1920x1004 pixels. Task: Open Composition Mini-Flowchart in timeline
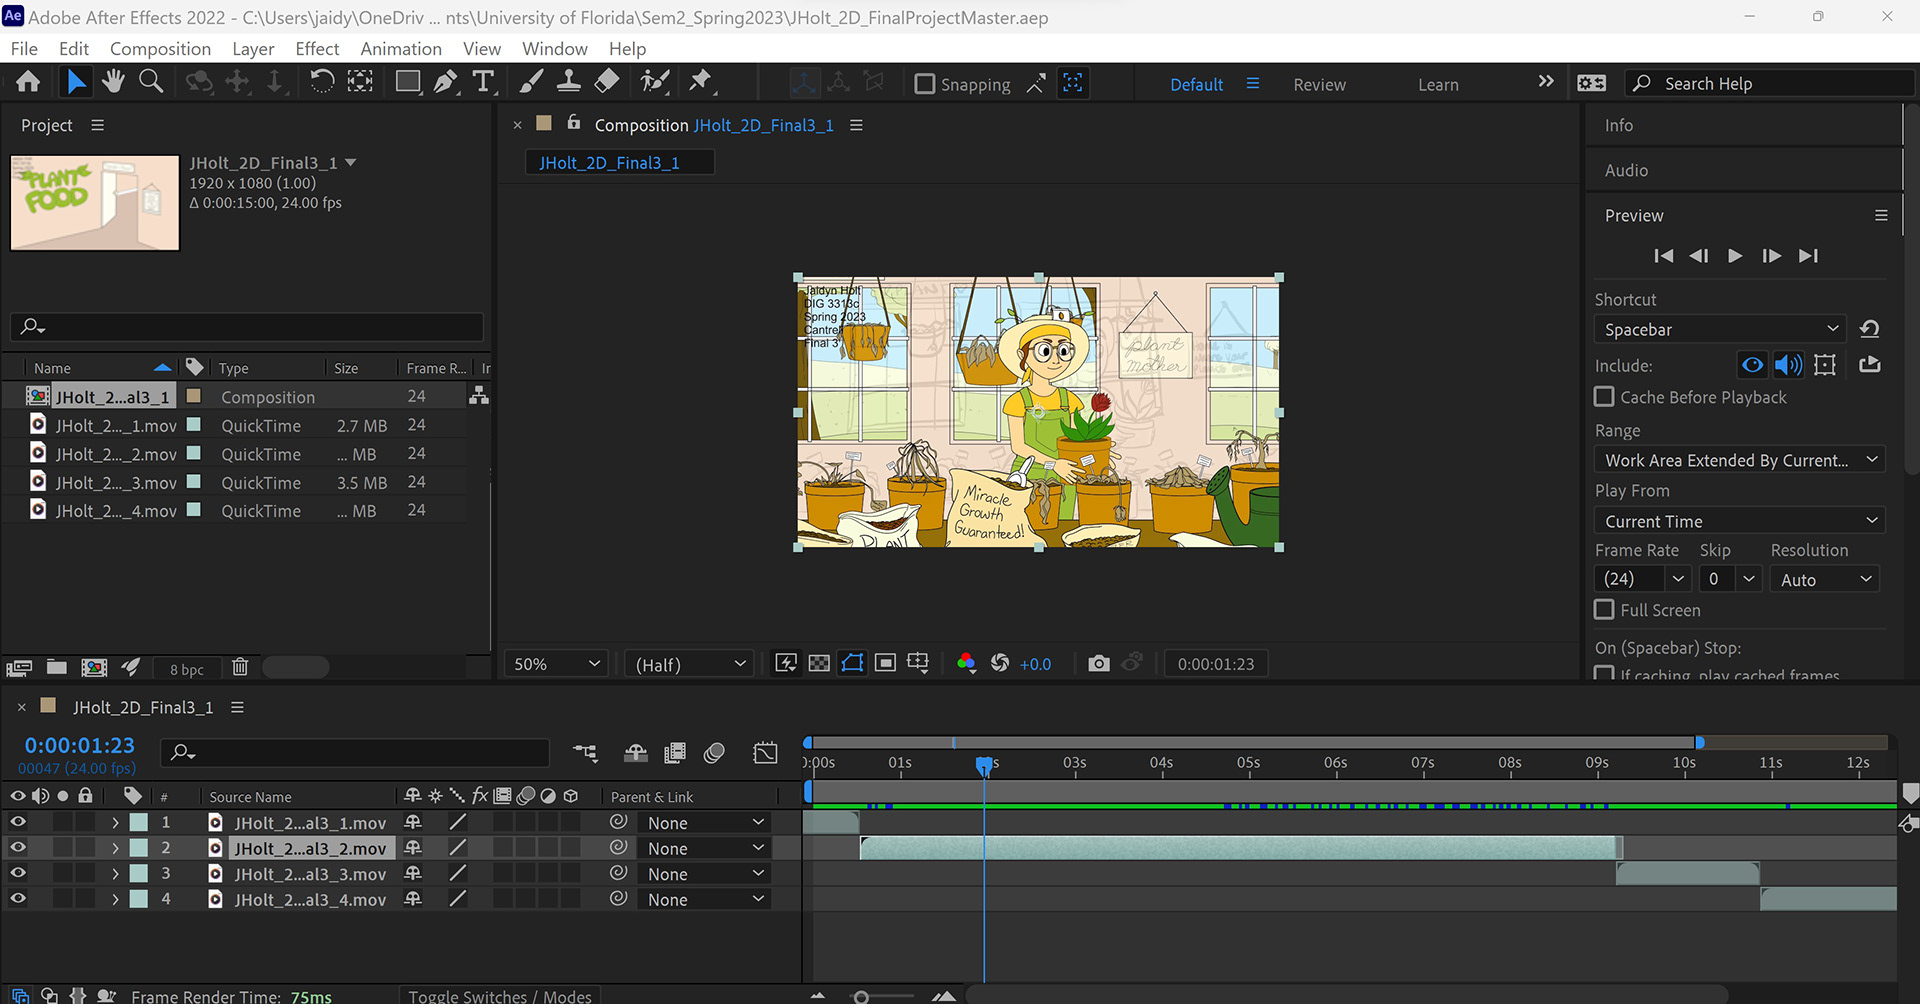click(x=585, y=753)
